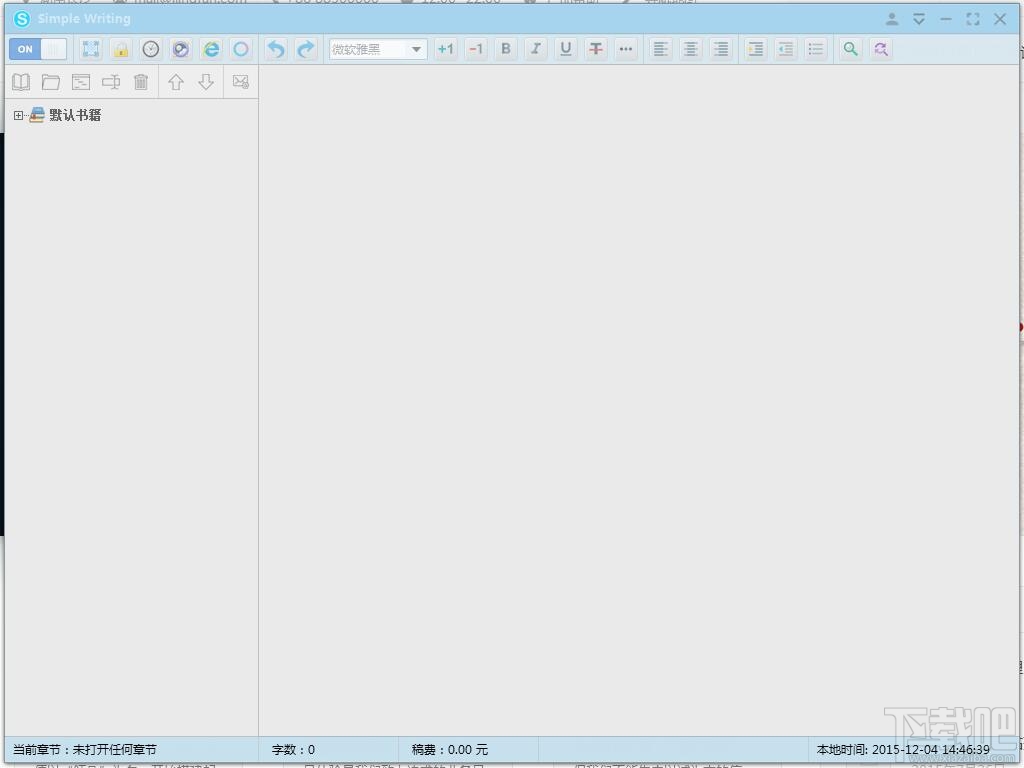
Task: Click the 稿费：0.00 元 status entry
Action: pos(450,750)
